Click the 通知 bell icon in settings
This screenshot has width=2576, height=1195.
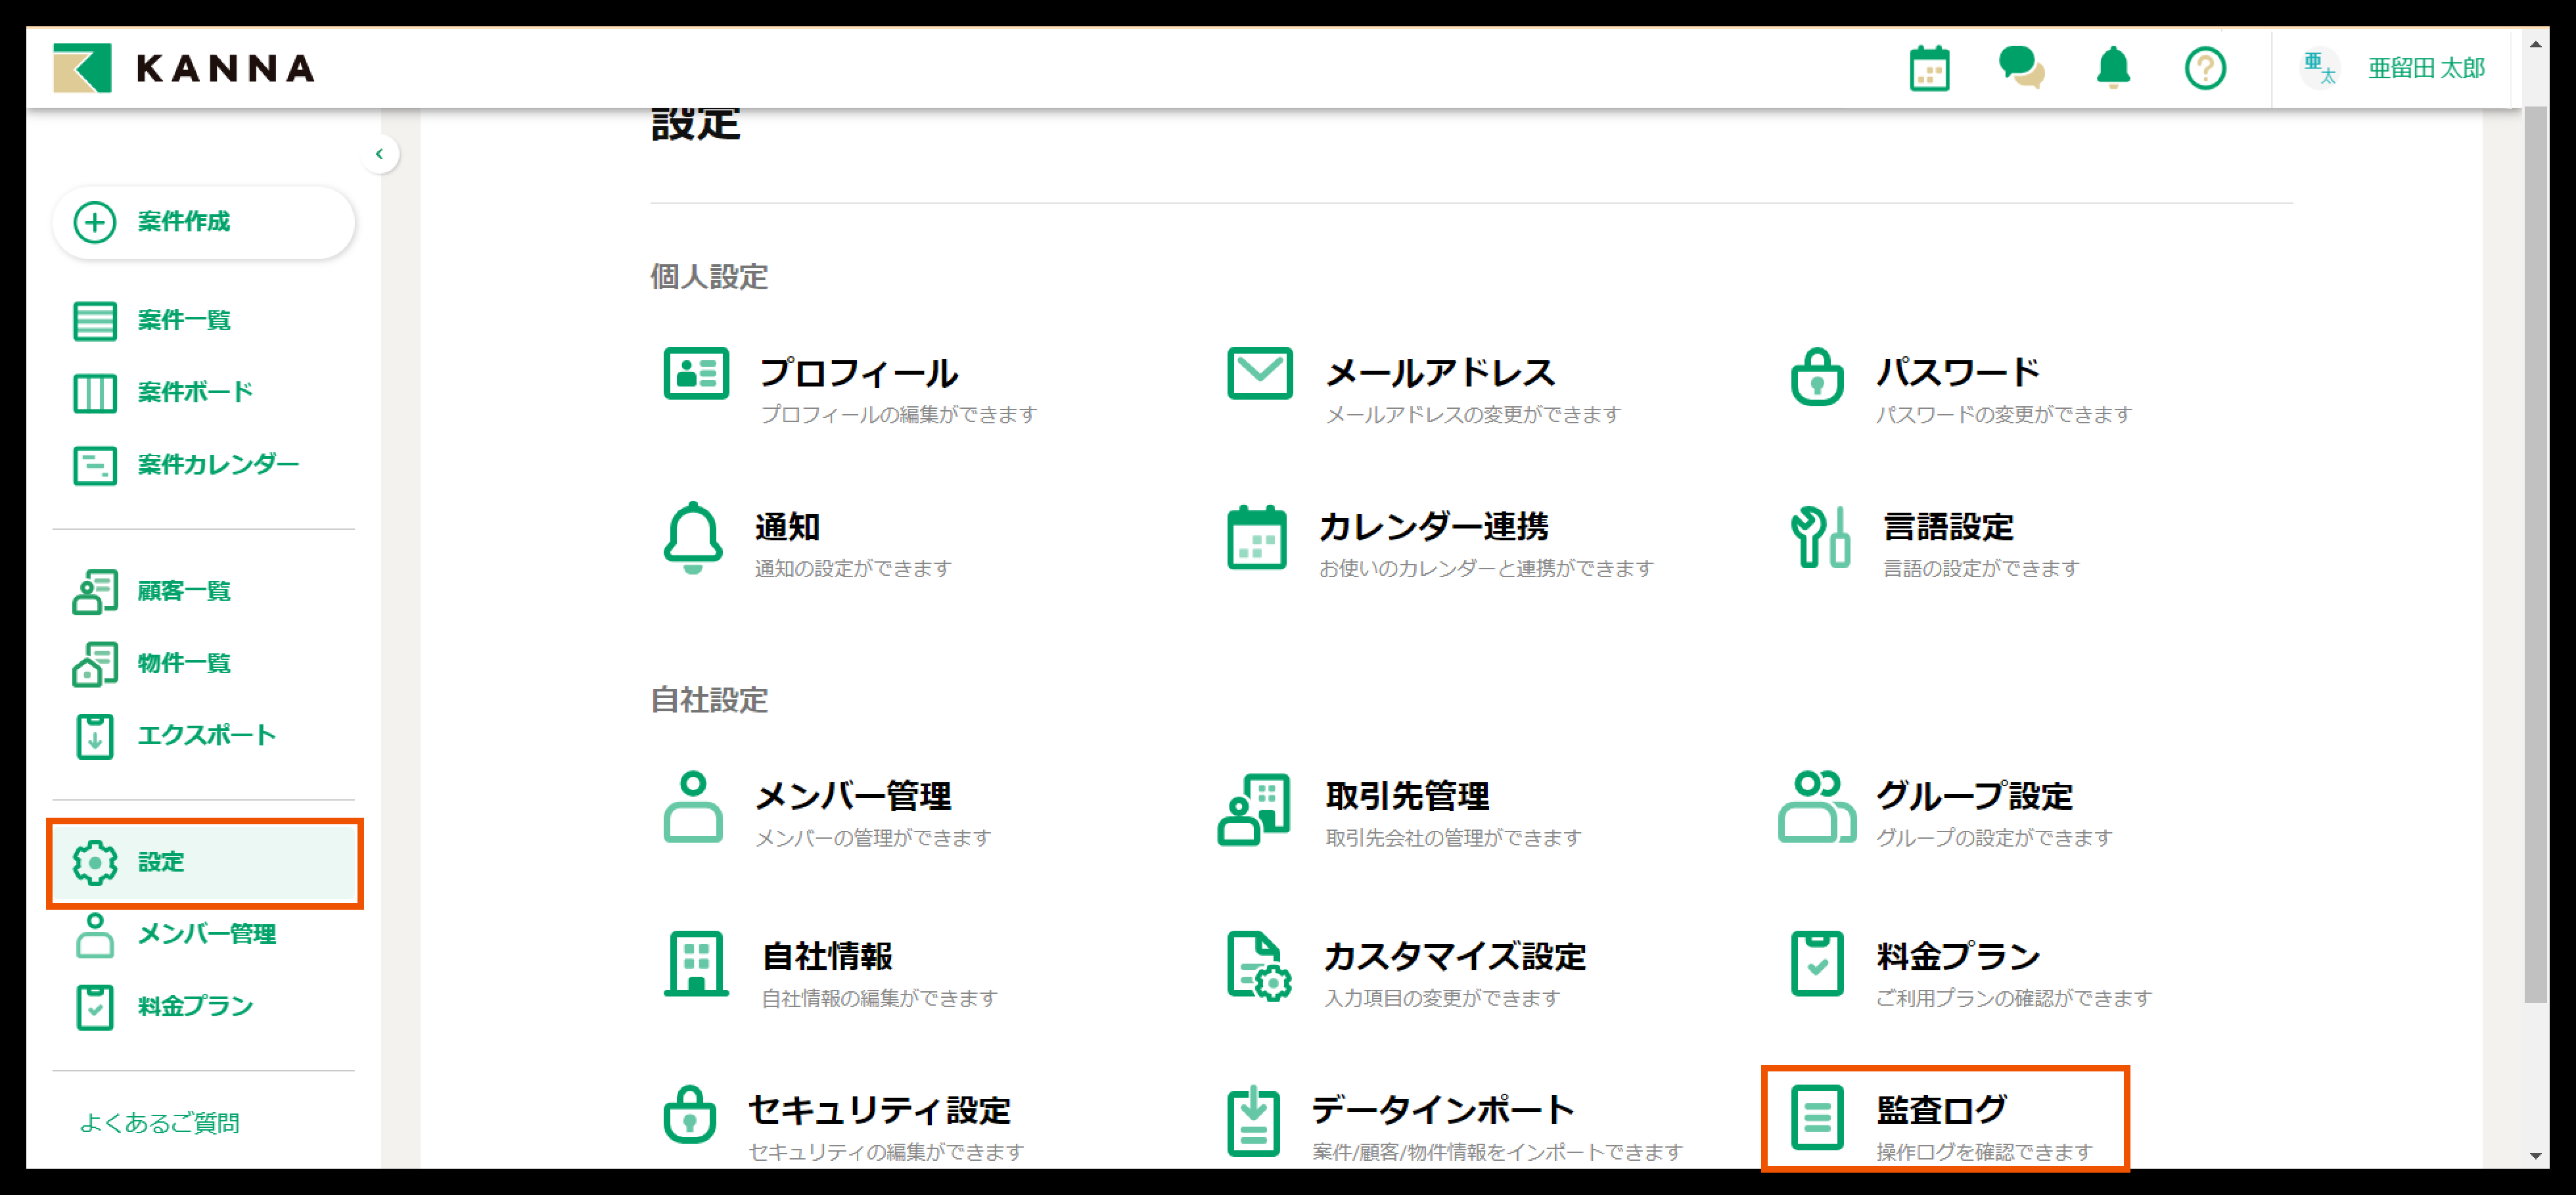(693, 537)
